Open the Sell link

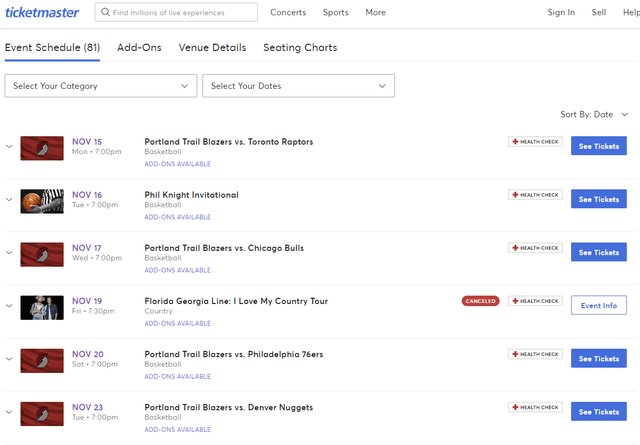(x=599, y=13)
